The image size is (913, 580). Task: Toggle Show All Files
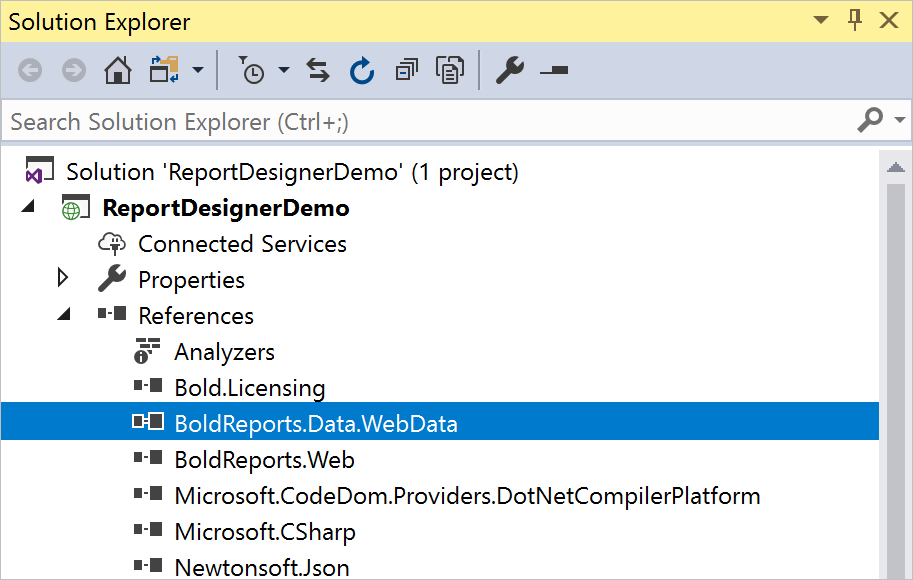450,70
